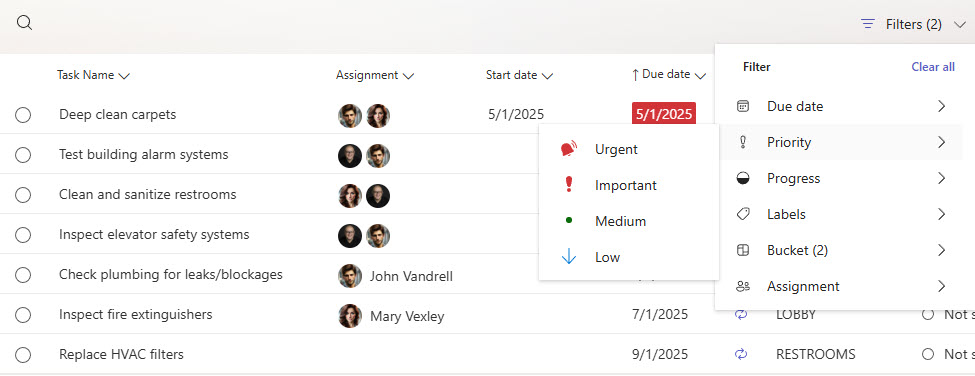
Task: Click the Filters funnel lines icon
Action: pyautogui.click(x=867, y=24)
